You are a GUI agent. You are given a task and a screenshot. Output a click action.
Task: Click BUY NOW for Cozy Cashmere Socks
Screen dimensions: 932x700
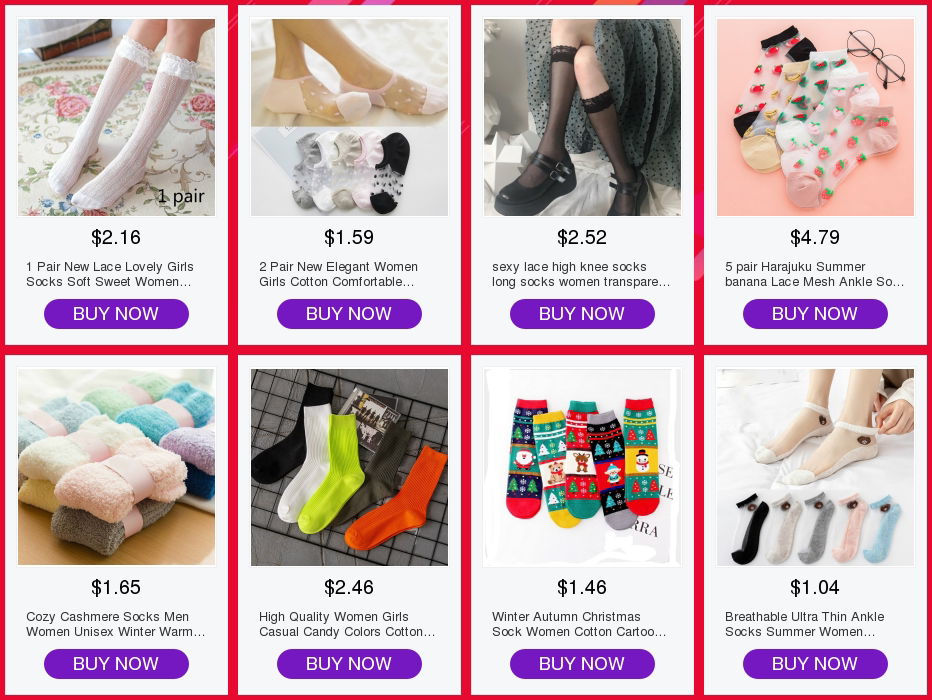[x=116, y=664]
